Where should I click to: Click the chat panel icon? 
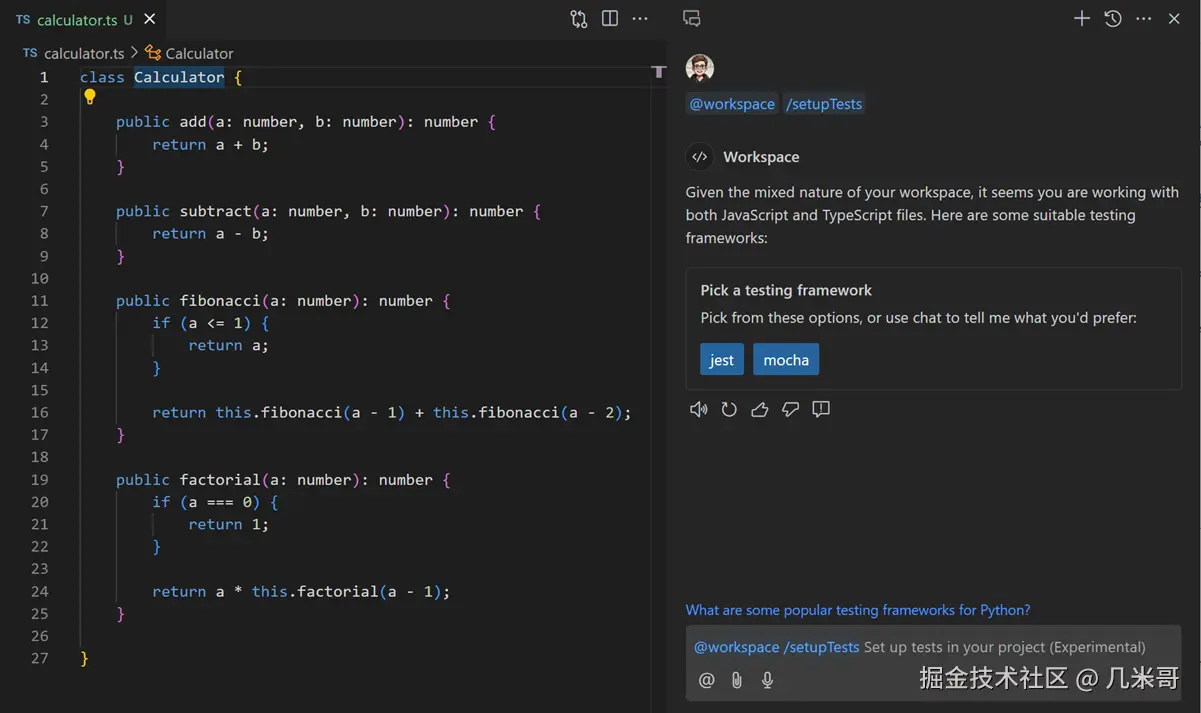pyautogui.click(x=691, y=19)
